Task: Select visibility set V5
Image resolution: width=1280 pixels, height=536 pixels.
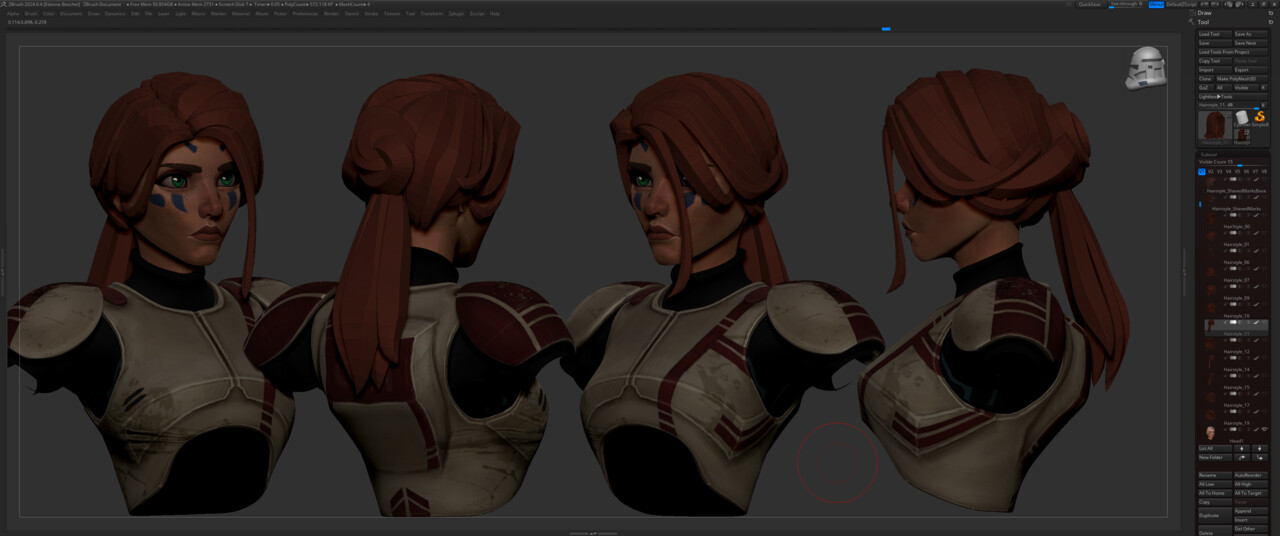Action: pos(1237,171)
